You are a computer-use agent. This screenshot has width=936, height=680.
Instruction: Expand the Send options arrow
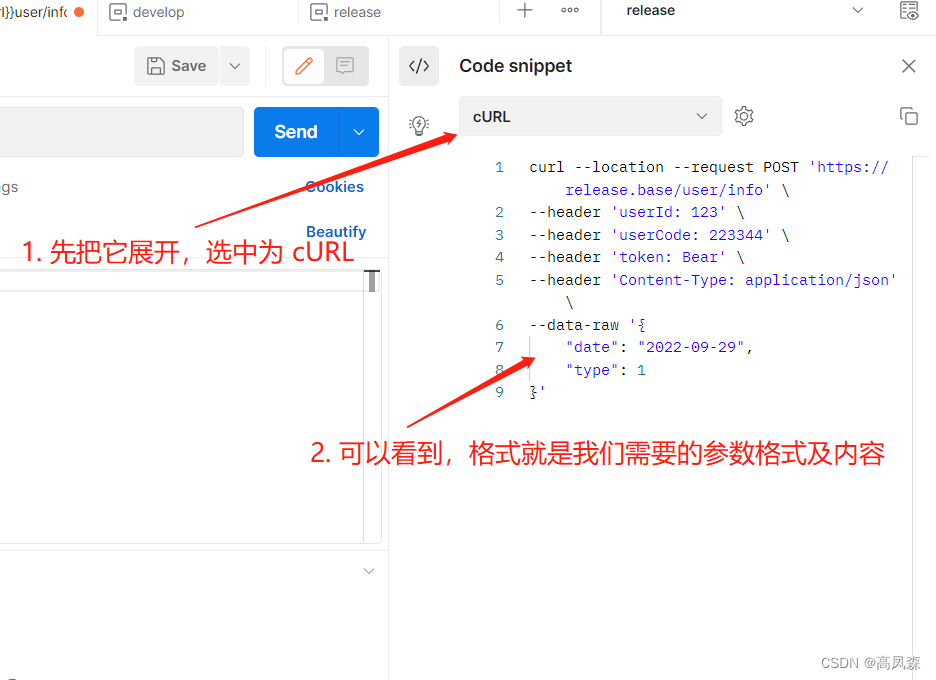click(359, 132)
